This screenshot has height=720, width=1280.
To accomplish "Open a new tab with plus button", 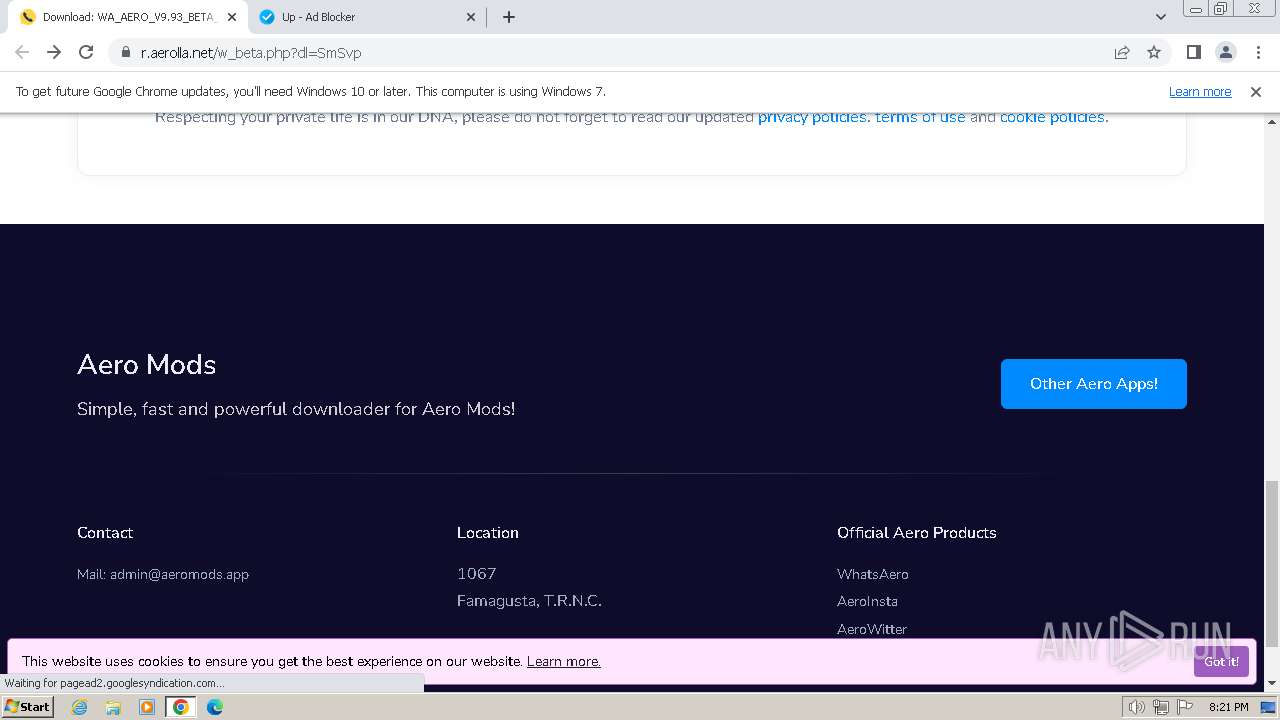I will [x=509, y=17].
